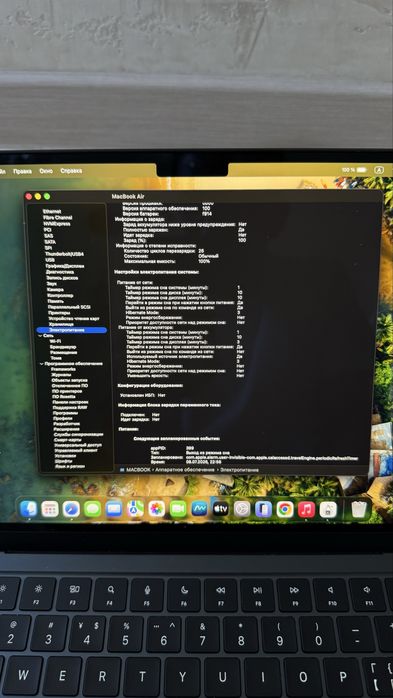Image resolution: width=393 pixels, height=698 pixels.
Task: Select Fibre Channel in the sidebar
Action: pyautogui.click(x=57, y=217)
